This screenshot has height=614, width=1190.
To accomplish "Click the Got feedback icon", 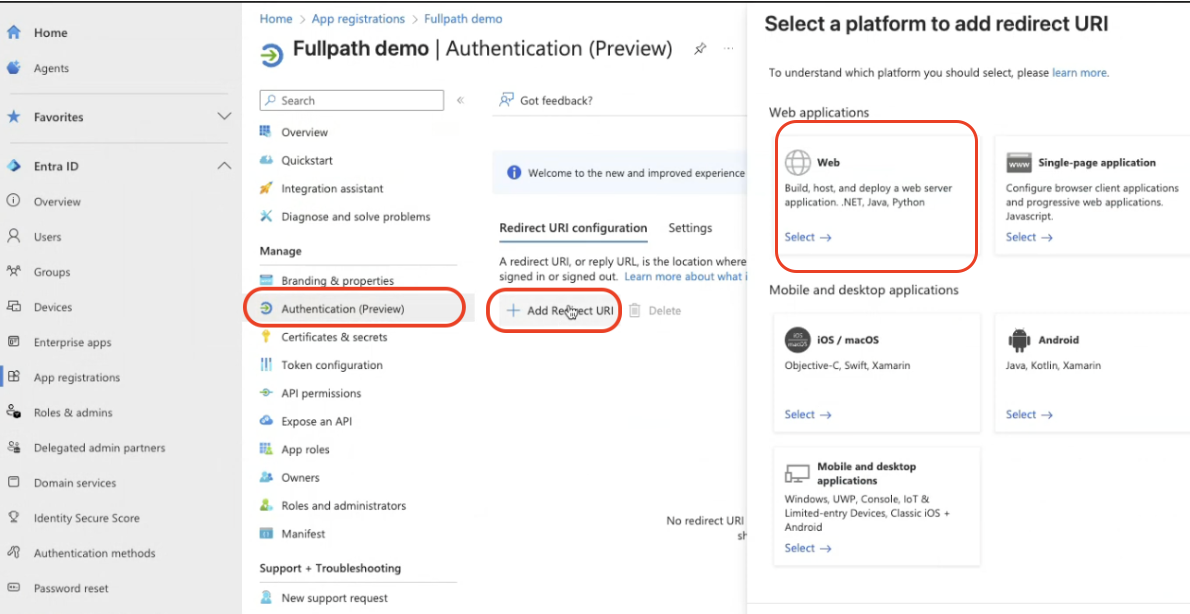I will 506,100.
